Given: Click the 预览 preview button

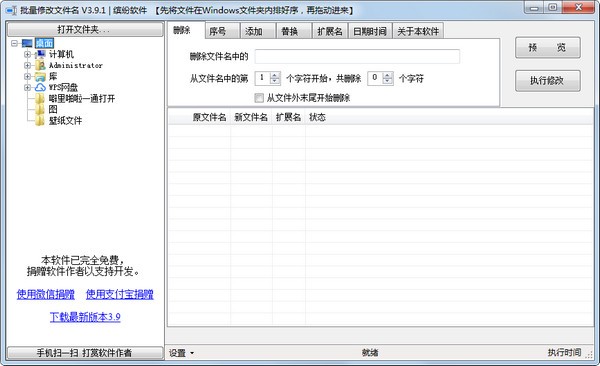Looking at the screenshot, I should 548,48.
